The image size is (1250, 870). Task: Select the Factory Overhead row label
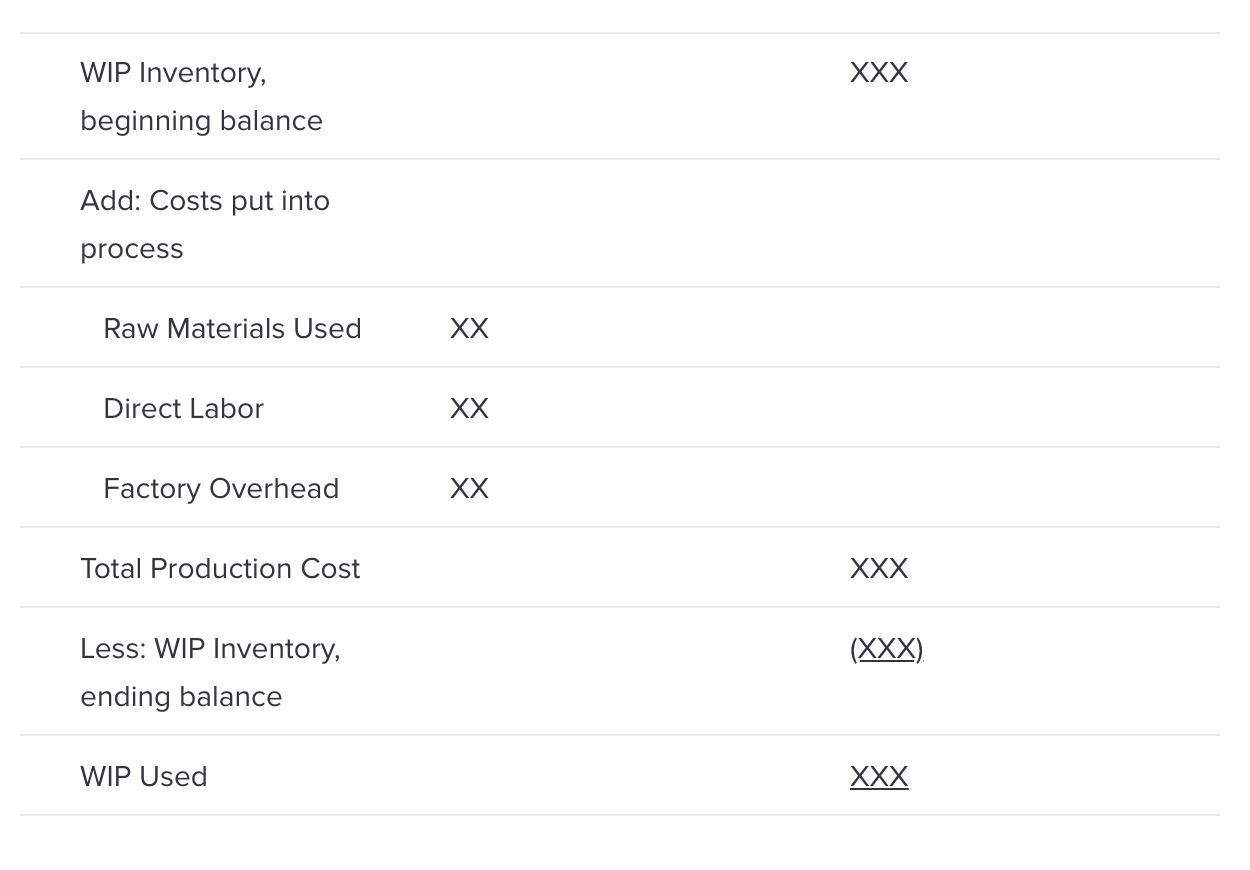(221, 488)
